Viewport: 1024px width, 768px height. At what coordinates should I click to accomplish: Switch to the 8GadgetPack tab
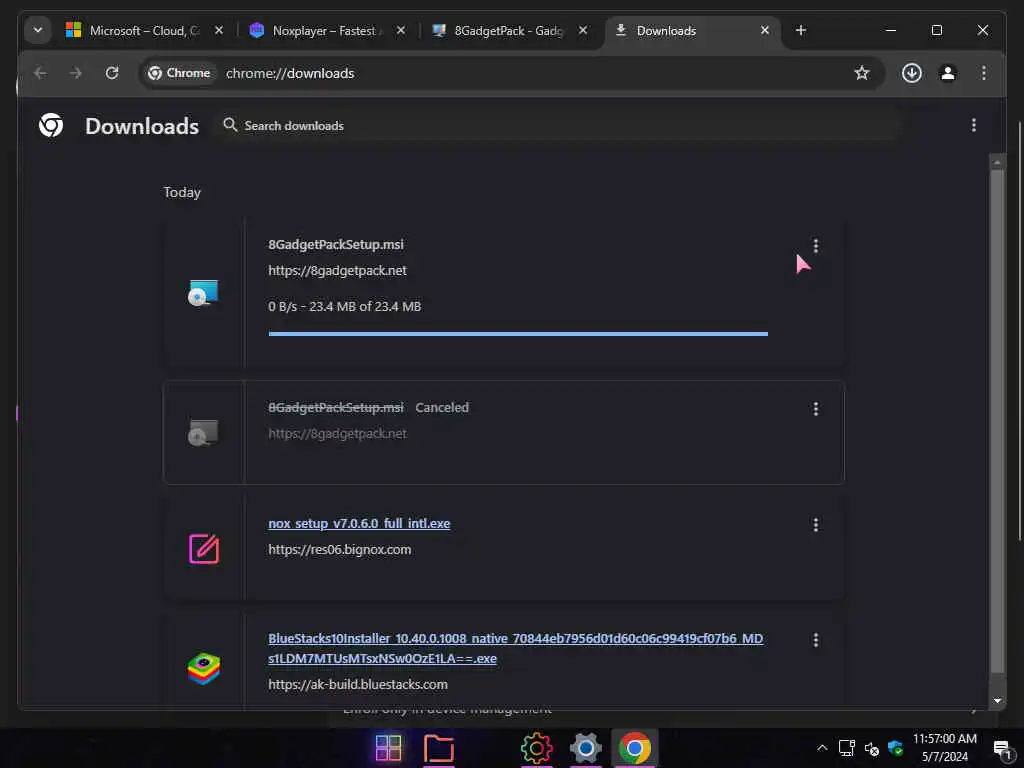coord(509,31)
